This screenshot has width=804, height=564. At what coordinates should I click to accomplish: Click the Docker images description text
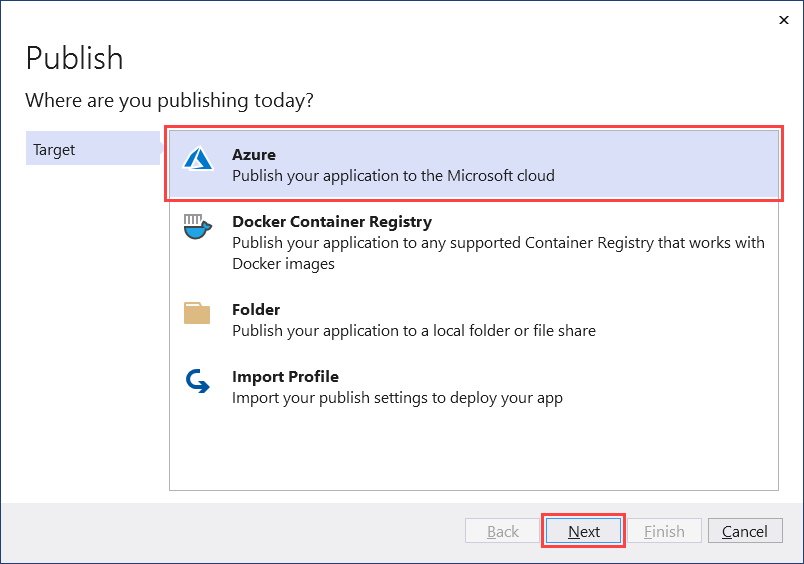tap(498, 253)
